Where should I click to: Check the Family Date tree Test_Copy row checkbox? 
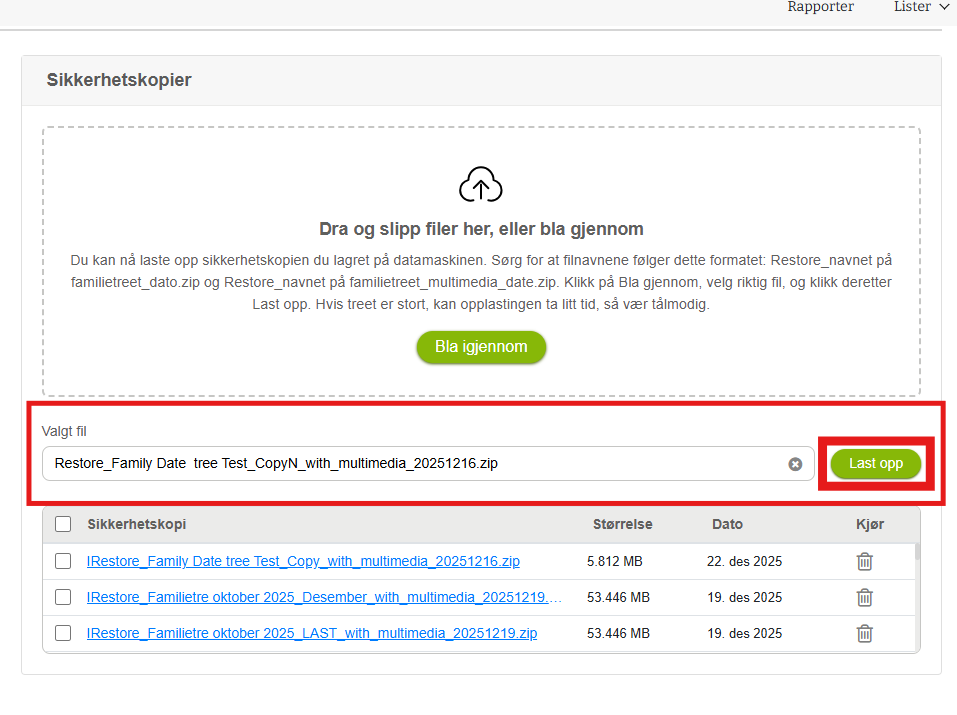(63, 562)
